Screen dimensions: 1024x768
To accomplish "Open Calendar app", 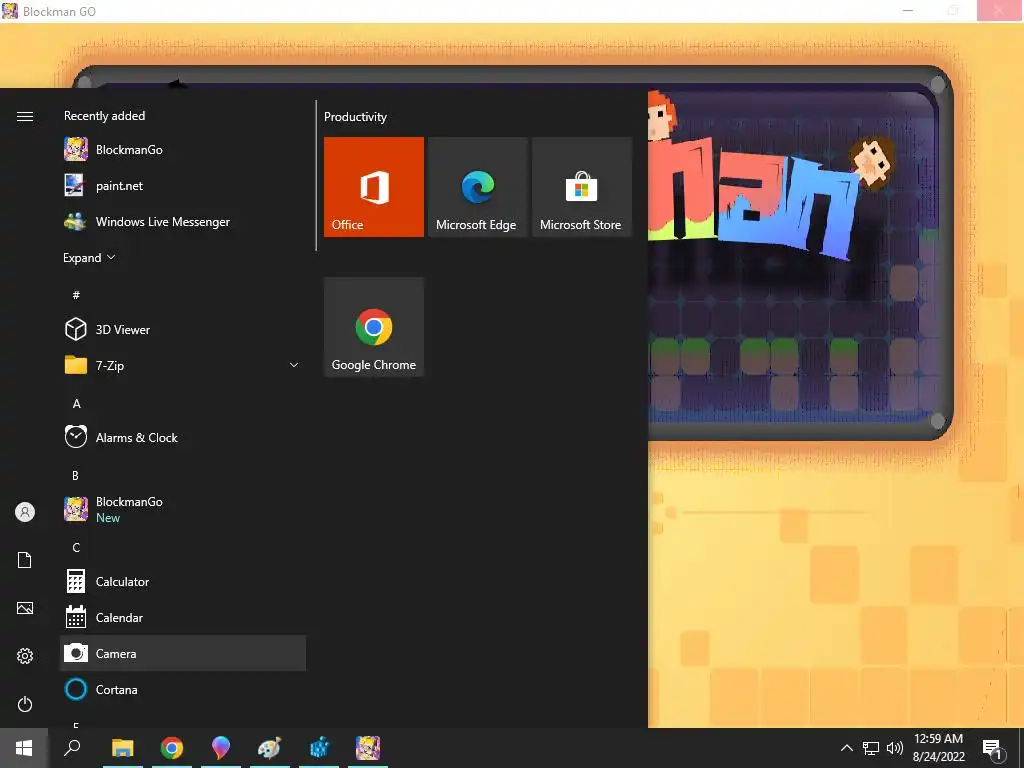I will click(183, 617).
